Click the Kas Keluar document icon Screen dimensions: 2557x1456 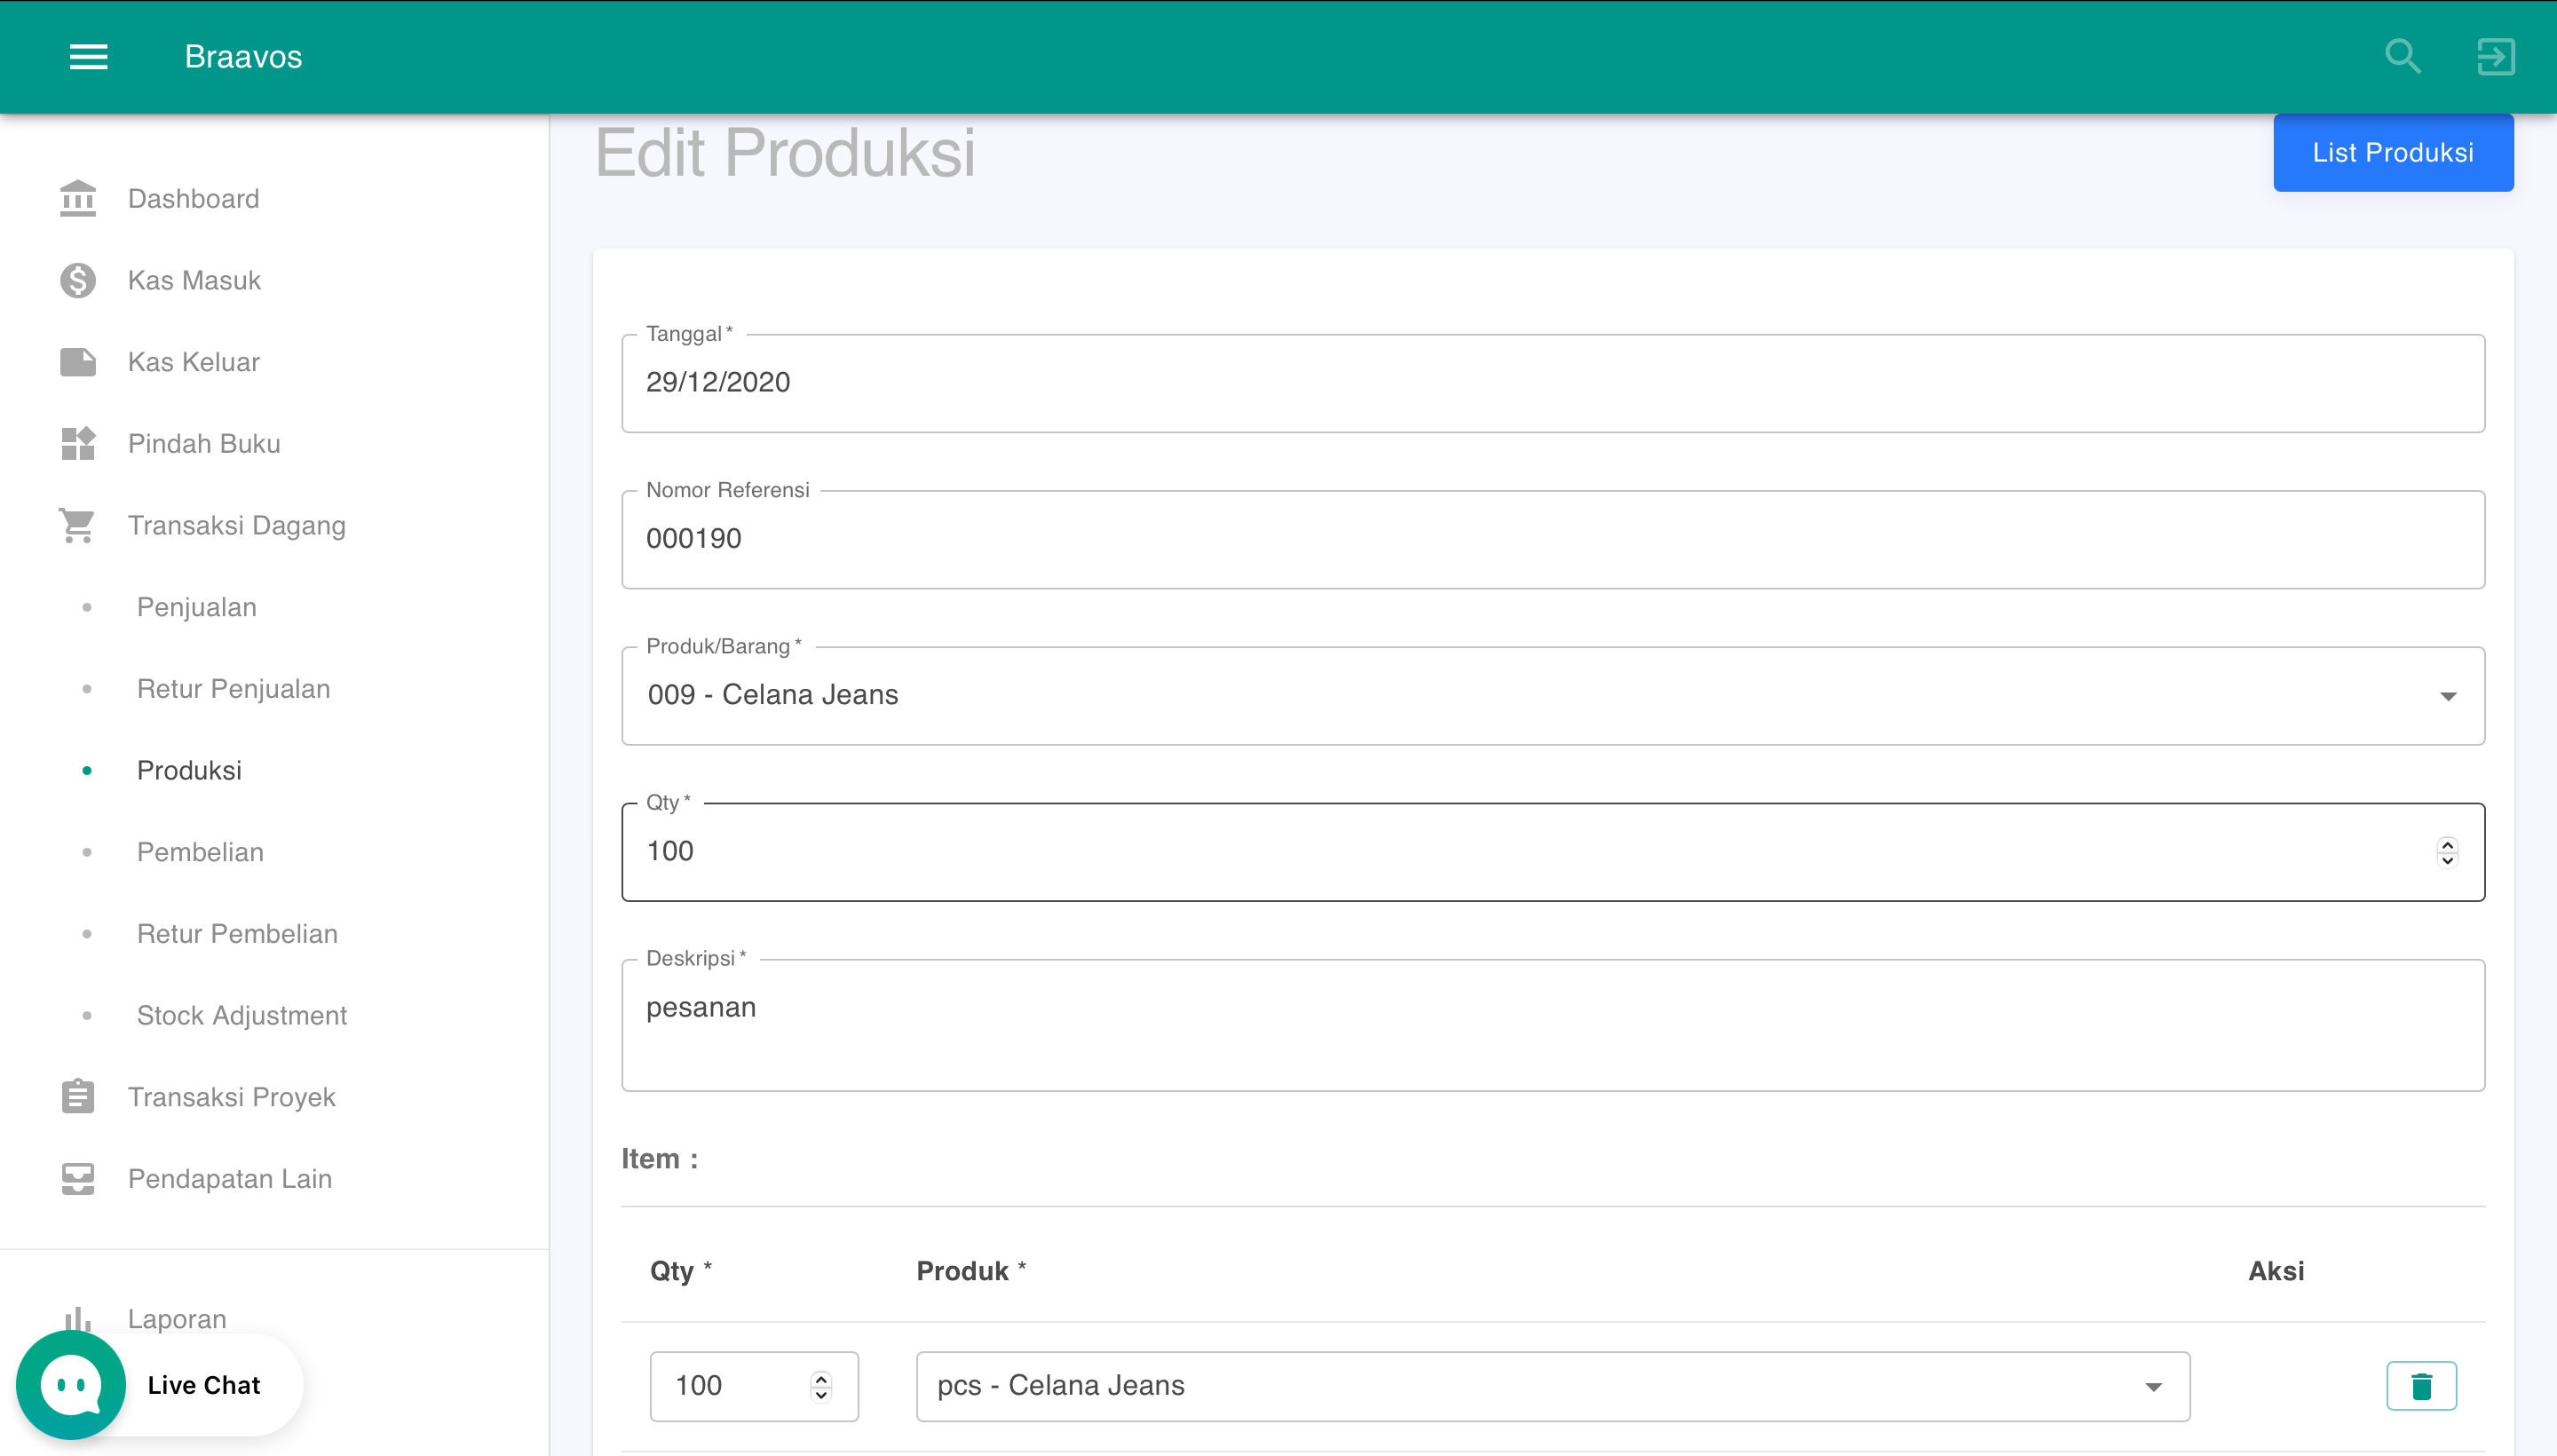(x=77, y=362)
